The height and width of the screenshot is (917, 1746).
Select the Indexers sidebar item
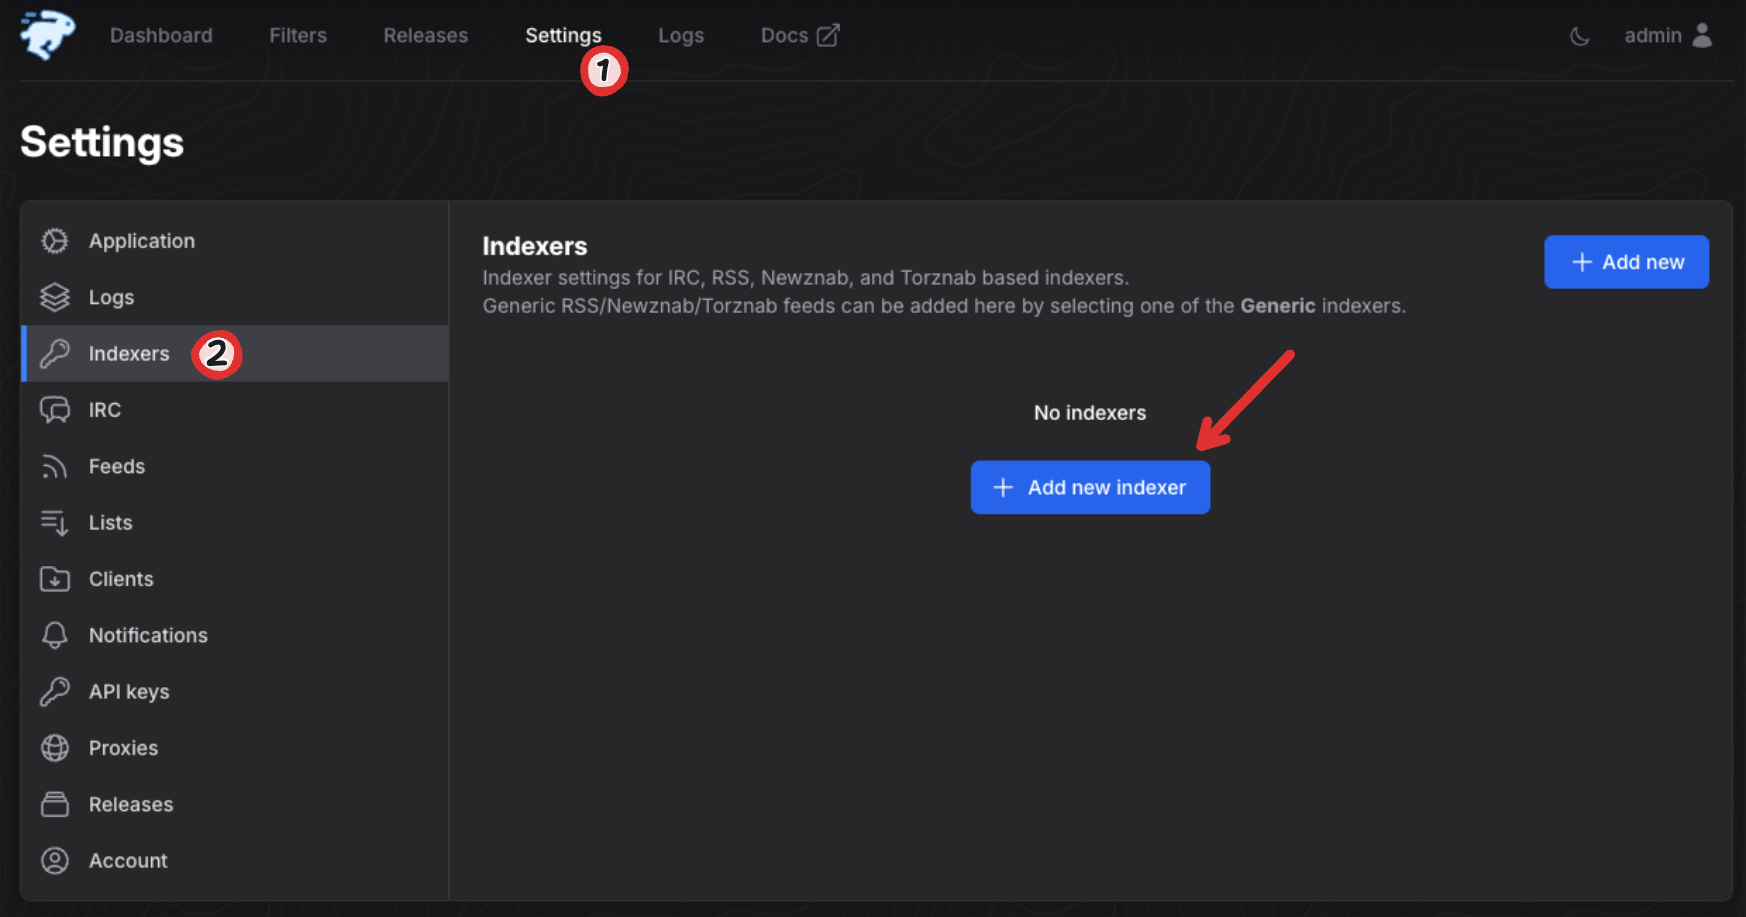click(x=129, y=354)
